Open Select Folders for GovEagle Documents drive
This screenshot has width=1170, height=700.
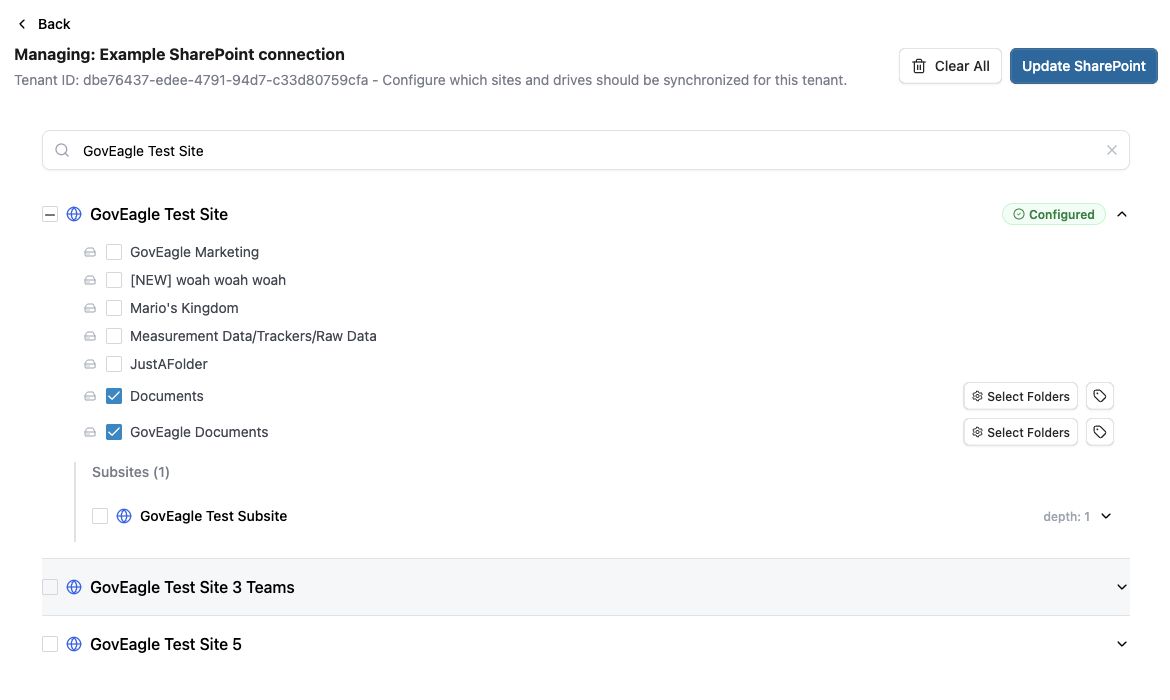pyautogui.click(x=1020, y=432)
